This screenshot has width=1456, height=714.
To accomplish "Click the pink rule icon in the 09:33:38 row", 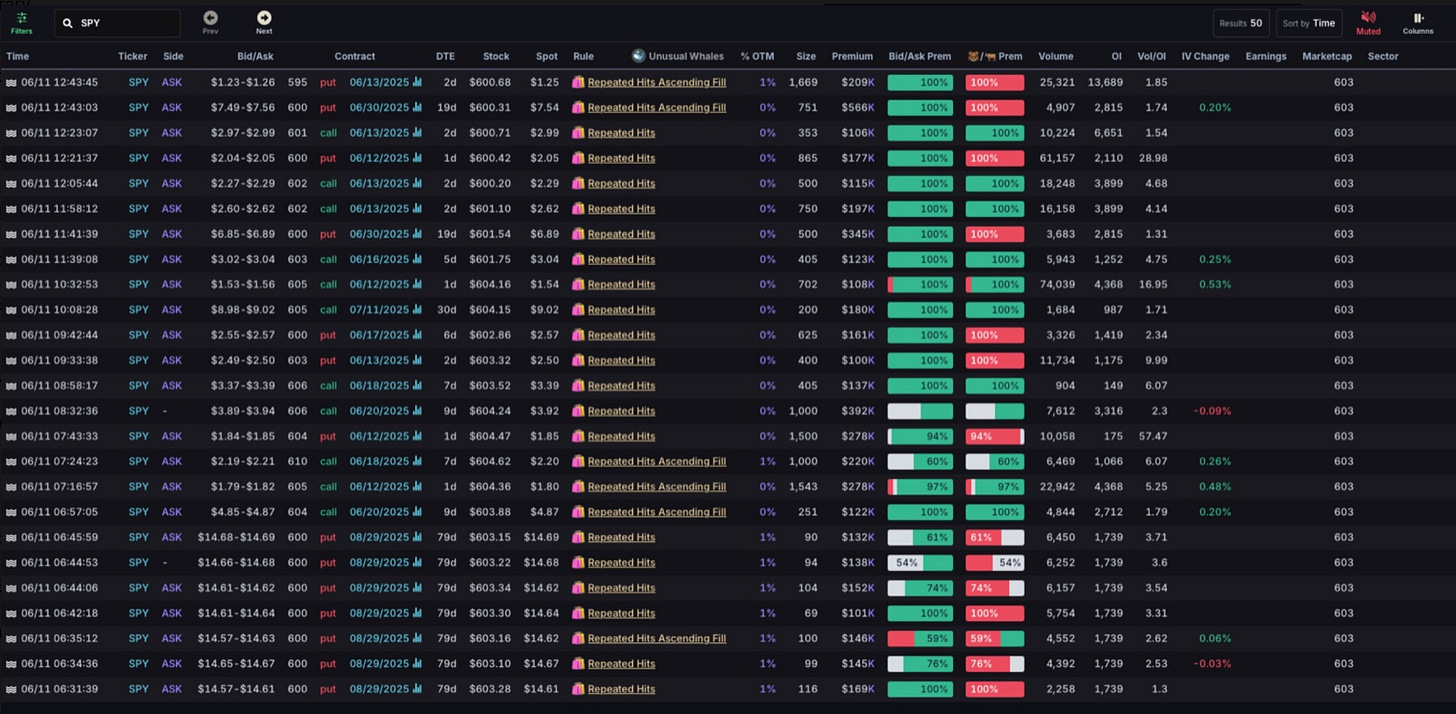I will pos(578,360).
